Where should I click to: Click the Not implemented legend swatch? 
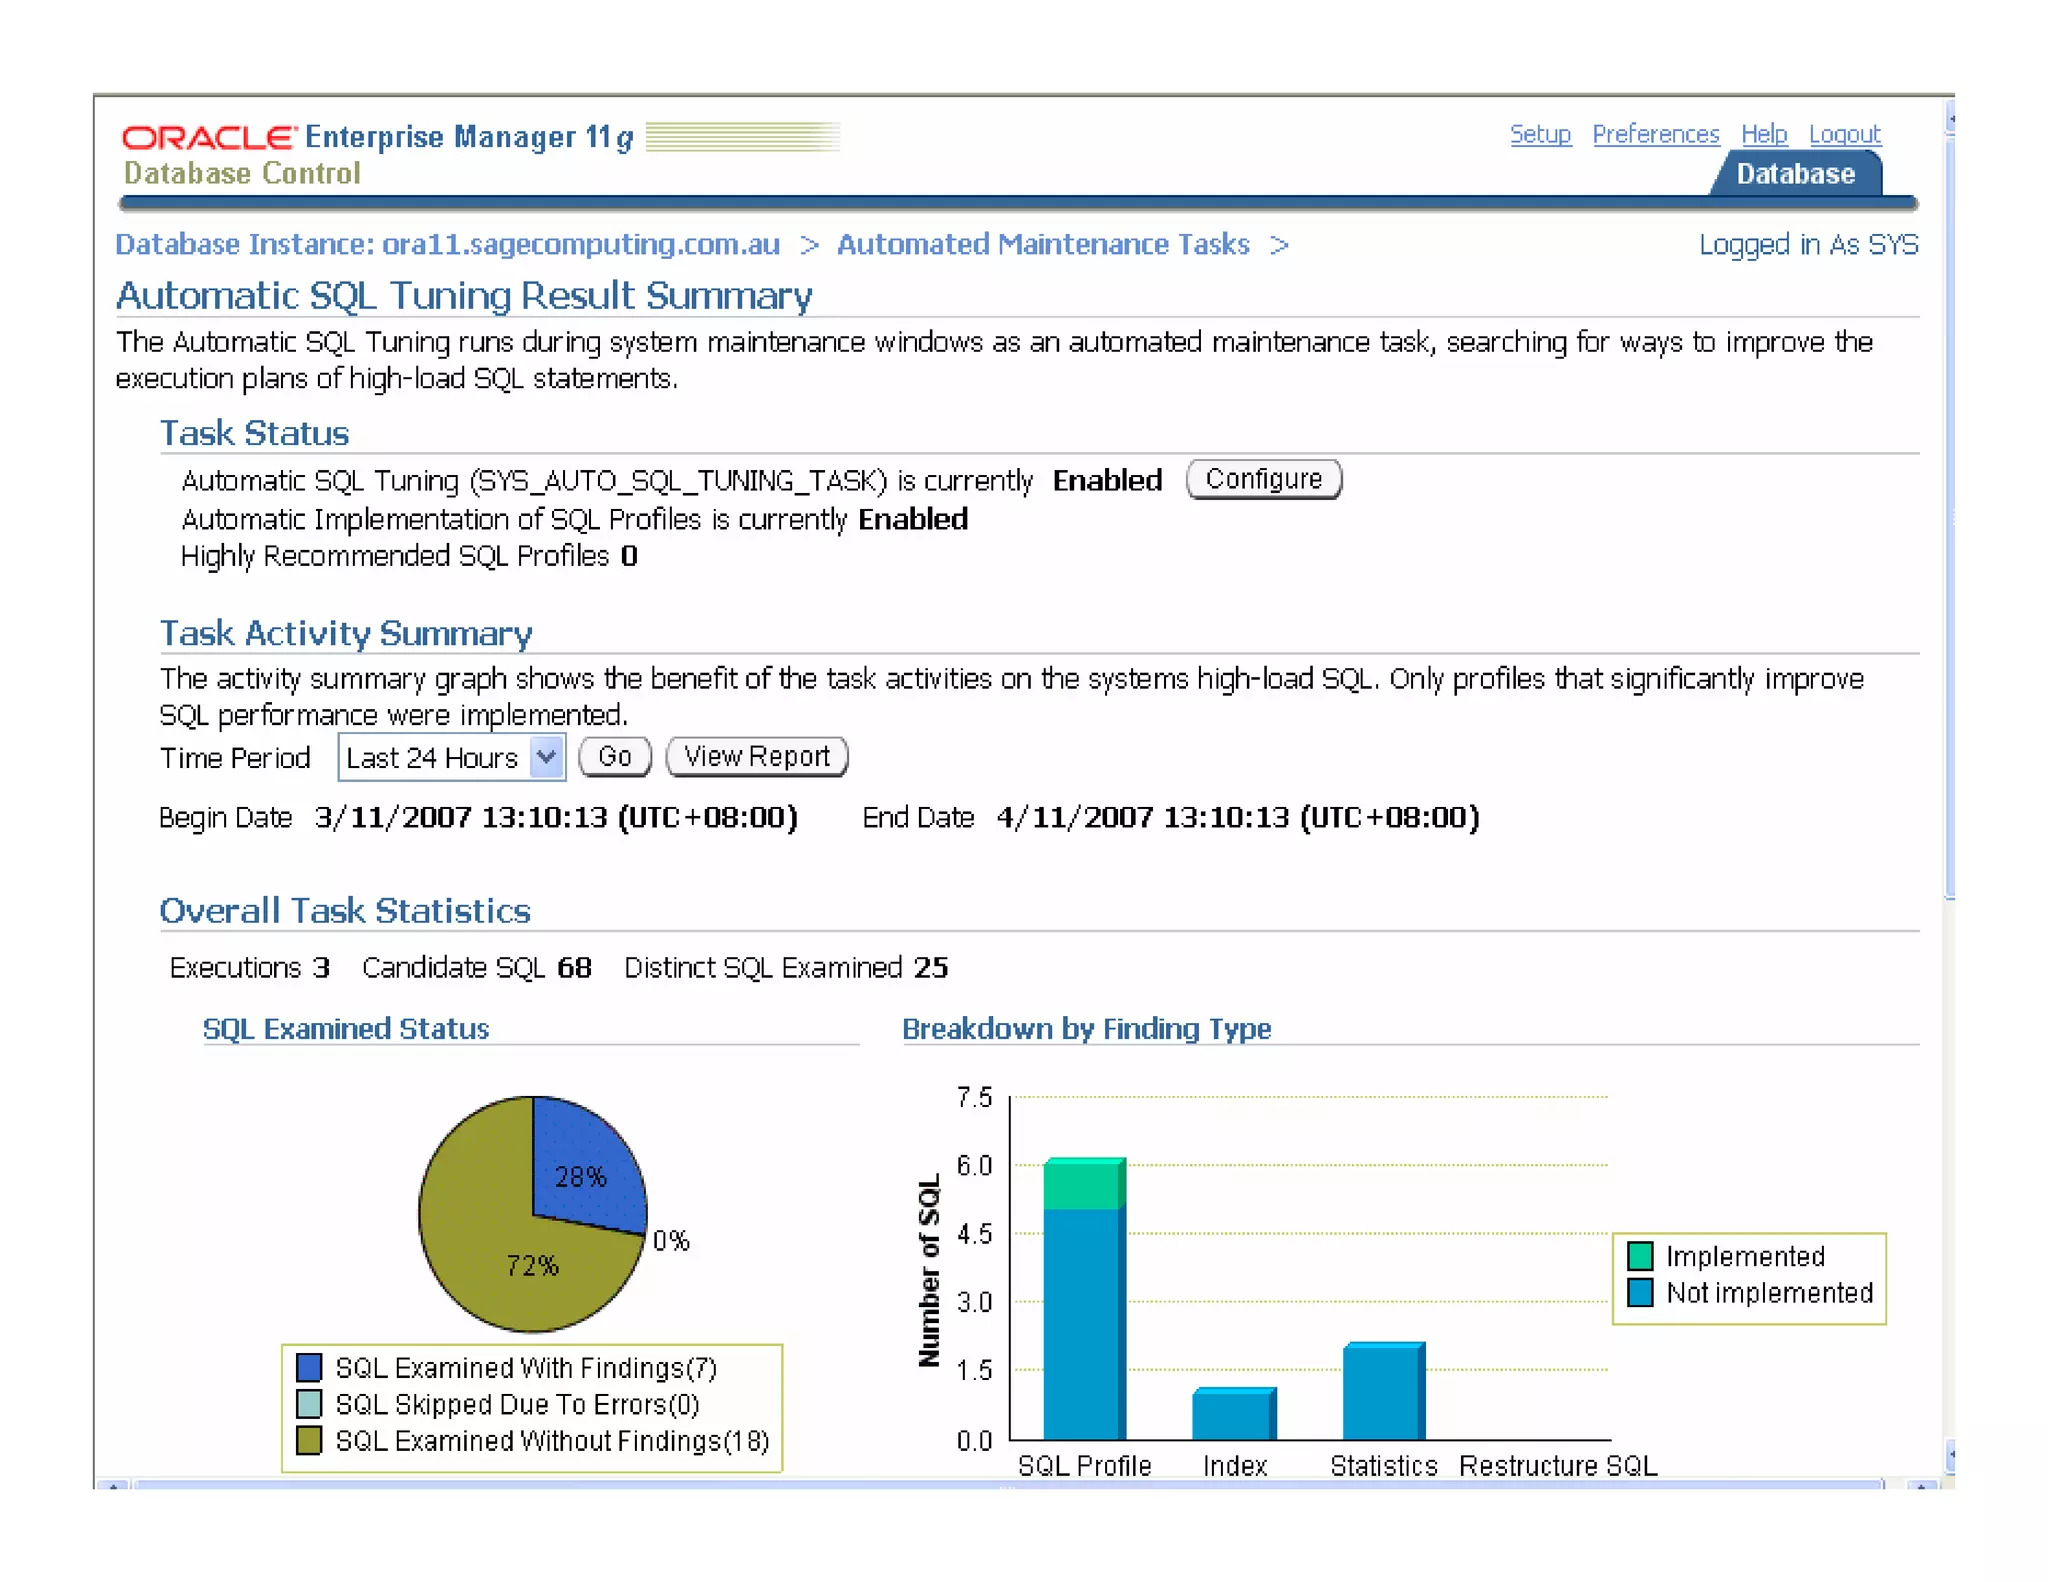point(1639,1293)
